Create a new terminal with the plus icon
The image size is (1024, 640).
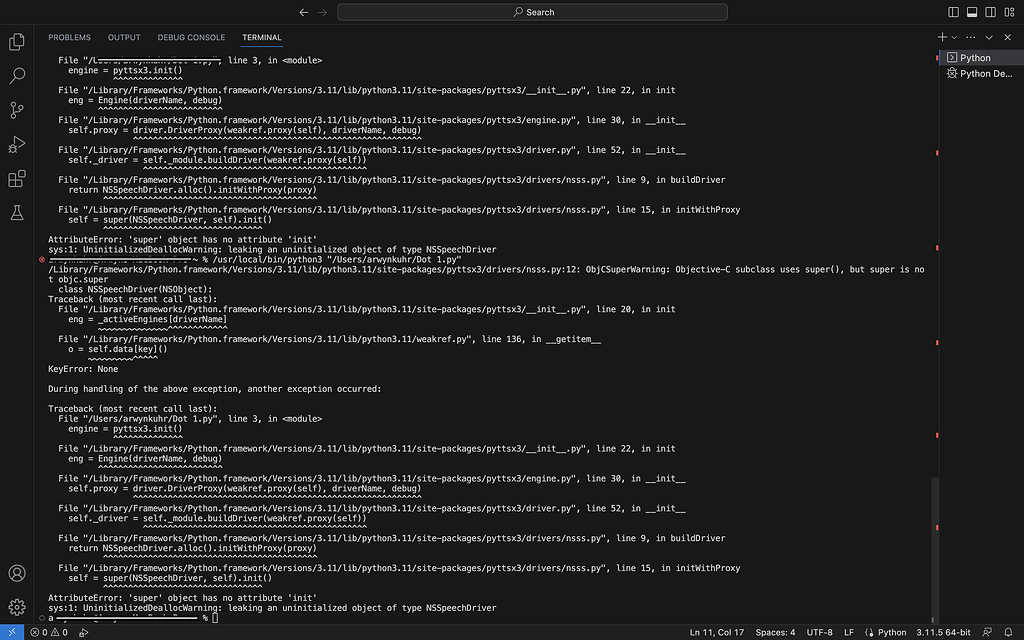point(941,37)
